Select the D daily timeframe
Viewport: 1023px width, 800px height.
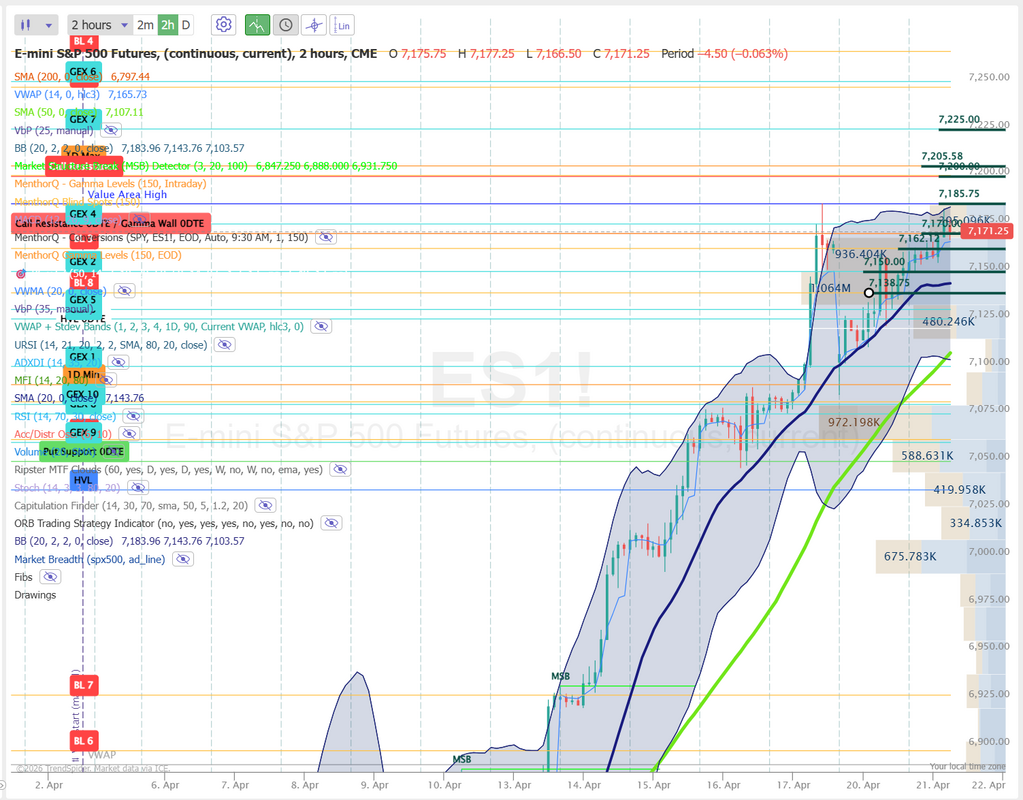pos(186,24)
